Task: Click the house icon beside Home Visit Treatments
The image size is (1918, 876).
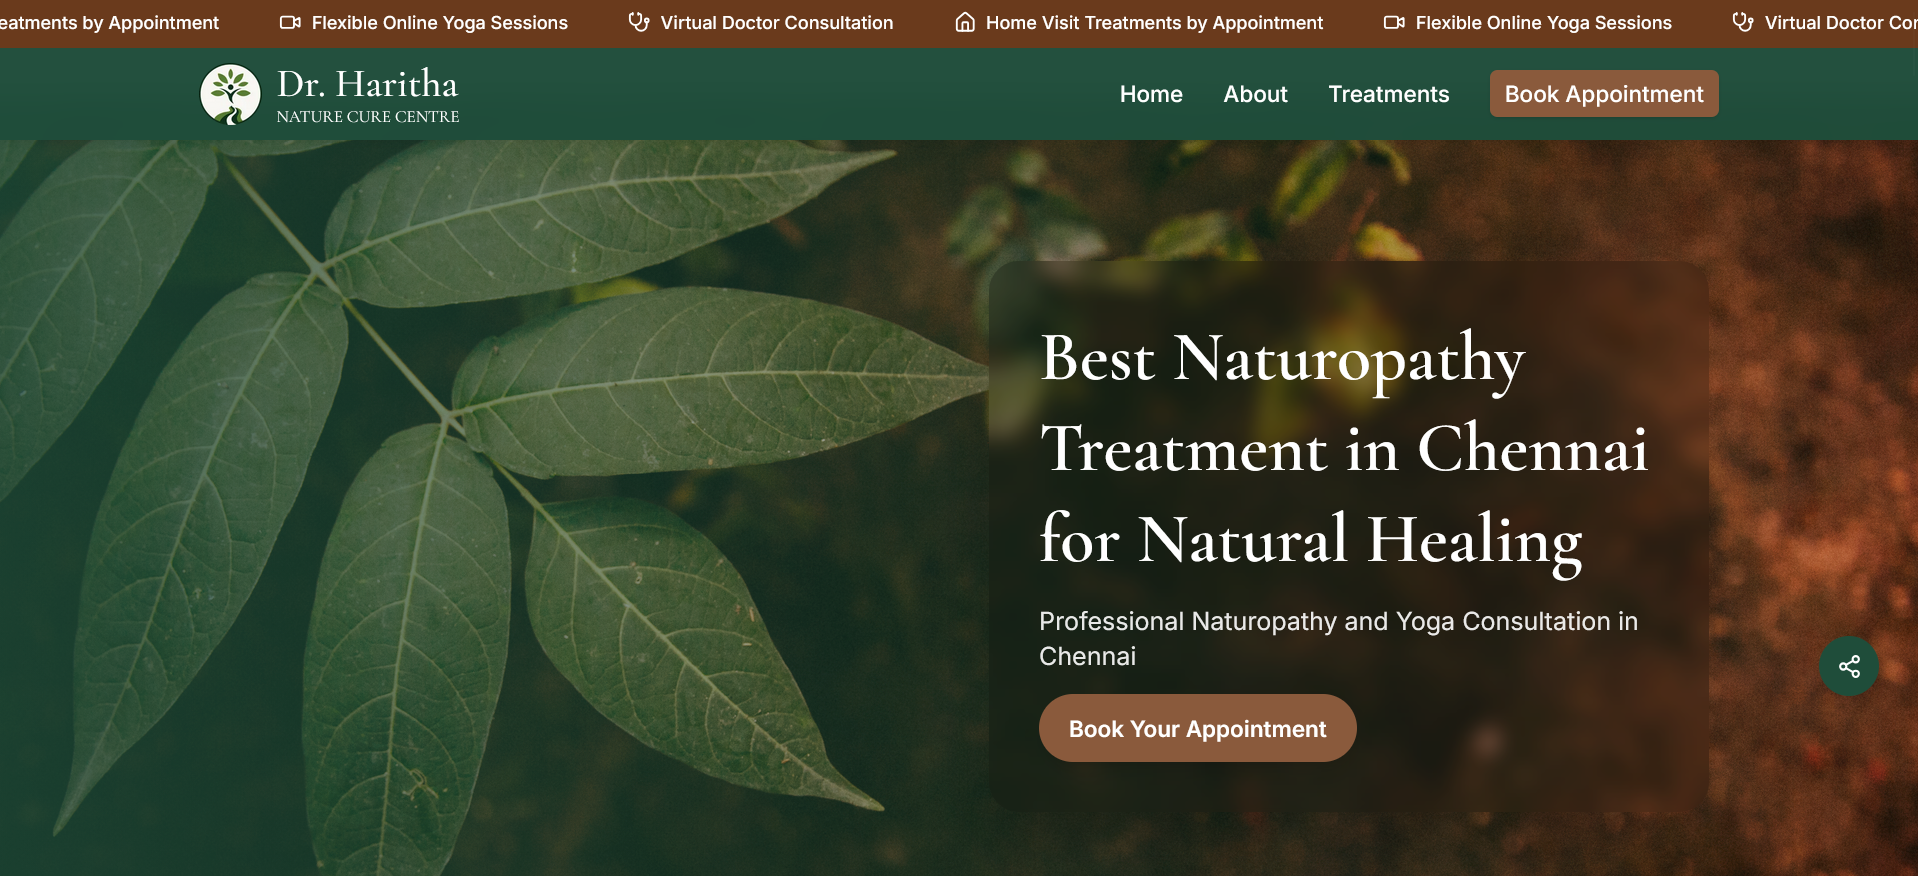Action: pyautogui.click(x=965, y=22)
